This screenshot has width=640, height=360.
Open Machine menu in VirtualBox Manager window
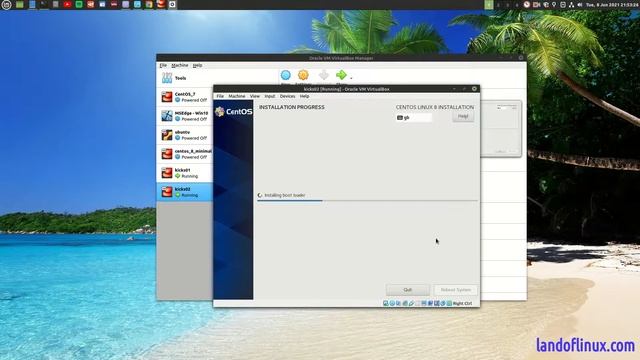tap(180, 65)
